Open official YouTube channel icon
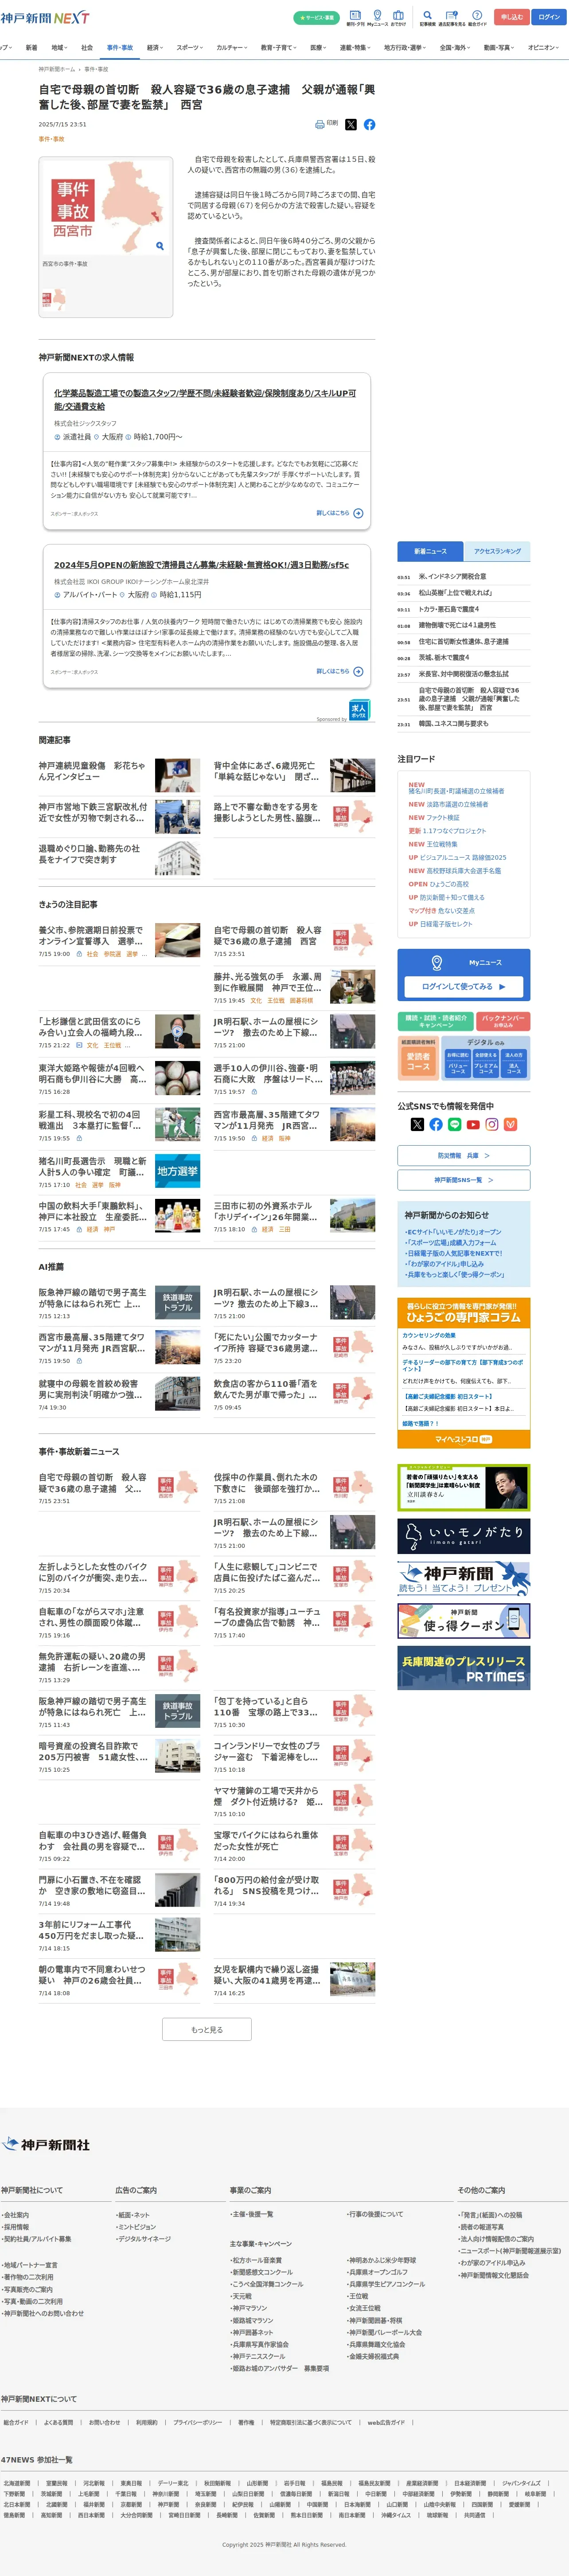569x2576 pixels. pos(473,1124)
